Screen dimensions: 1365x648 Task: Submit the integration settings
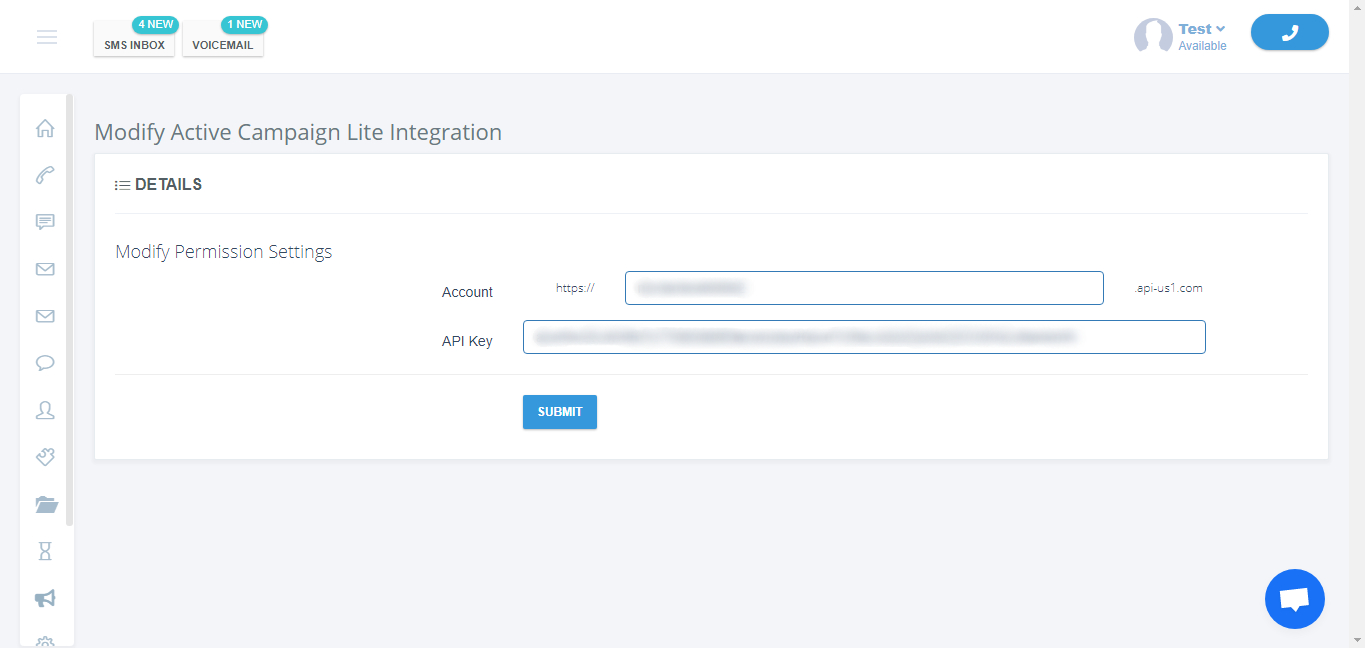(560, 412)
